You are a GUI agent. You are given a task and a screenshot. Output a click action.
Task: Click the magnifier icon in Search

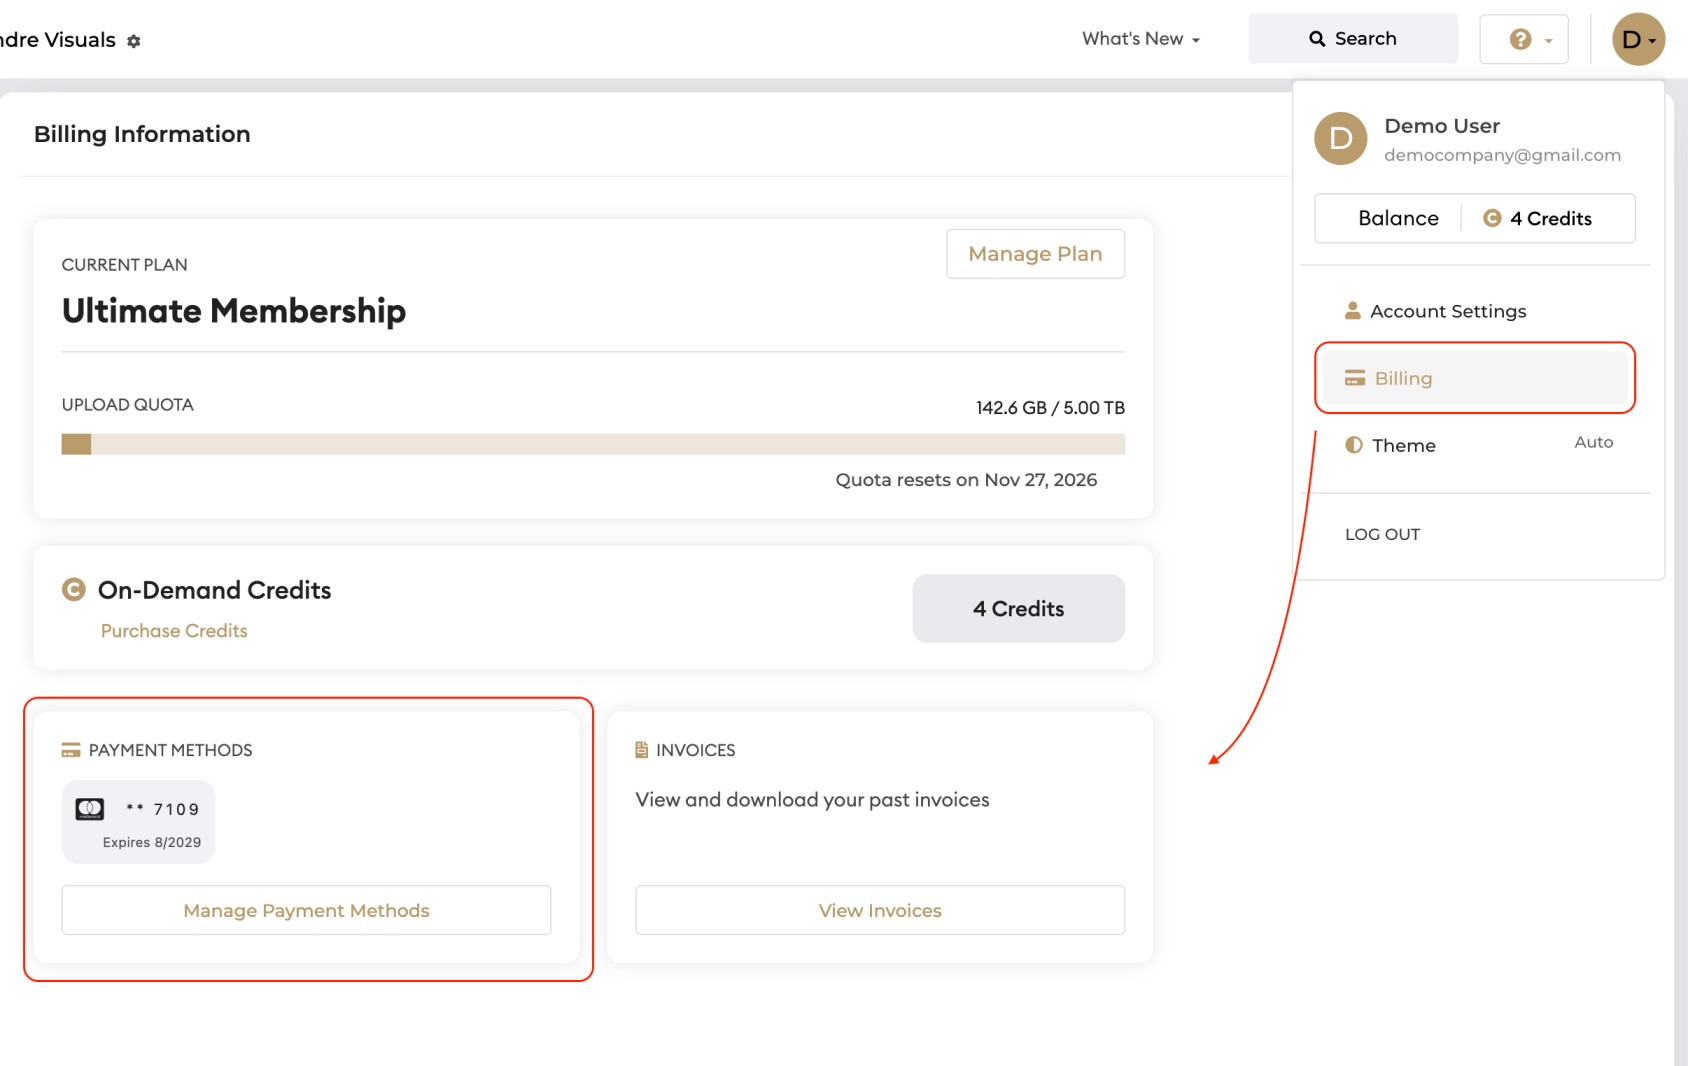(1317, 39)
